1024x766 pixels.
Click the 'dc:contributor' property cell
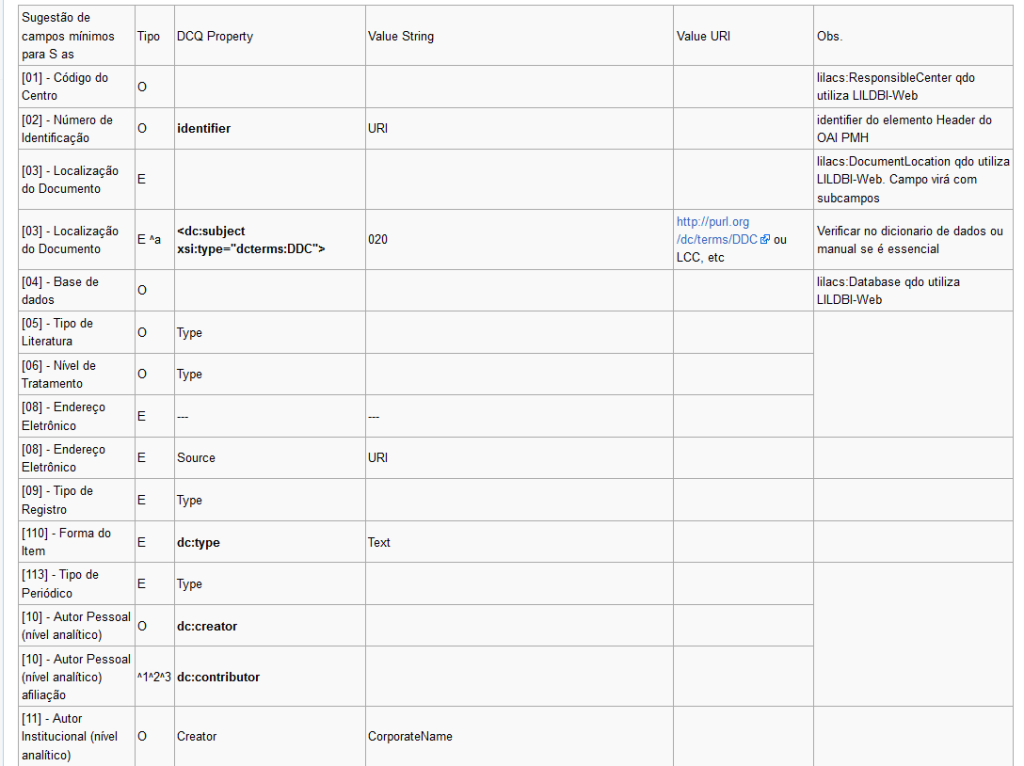pyautogui.click(x=270, y=677)
